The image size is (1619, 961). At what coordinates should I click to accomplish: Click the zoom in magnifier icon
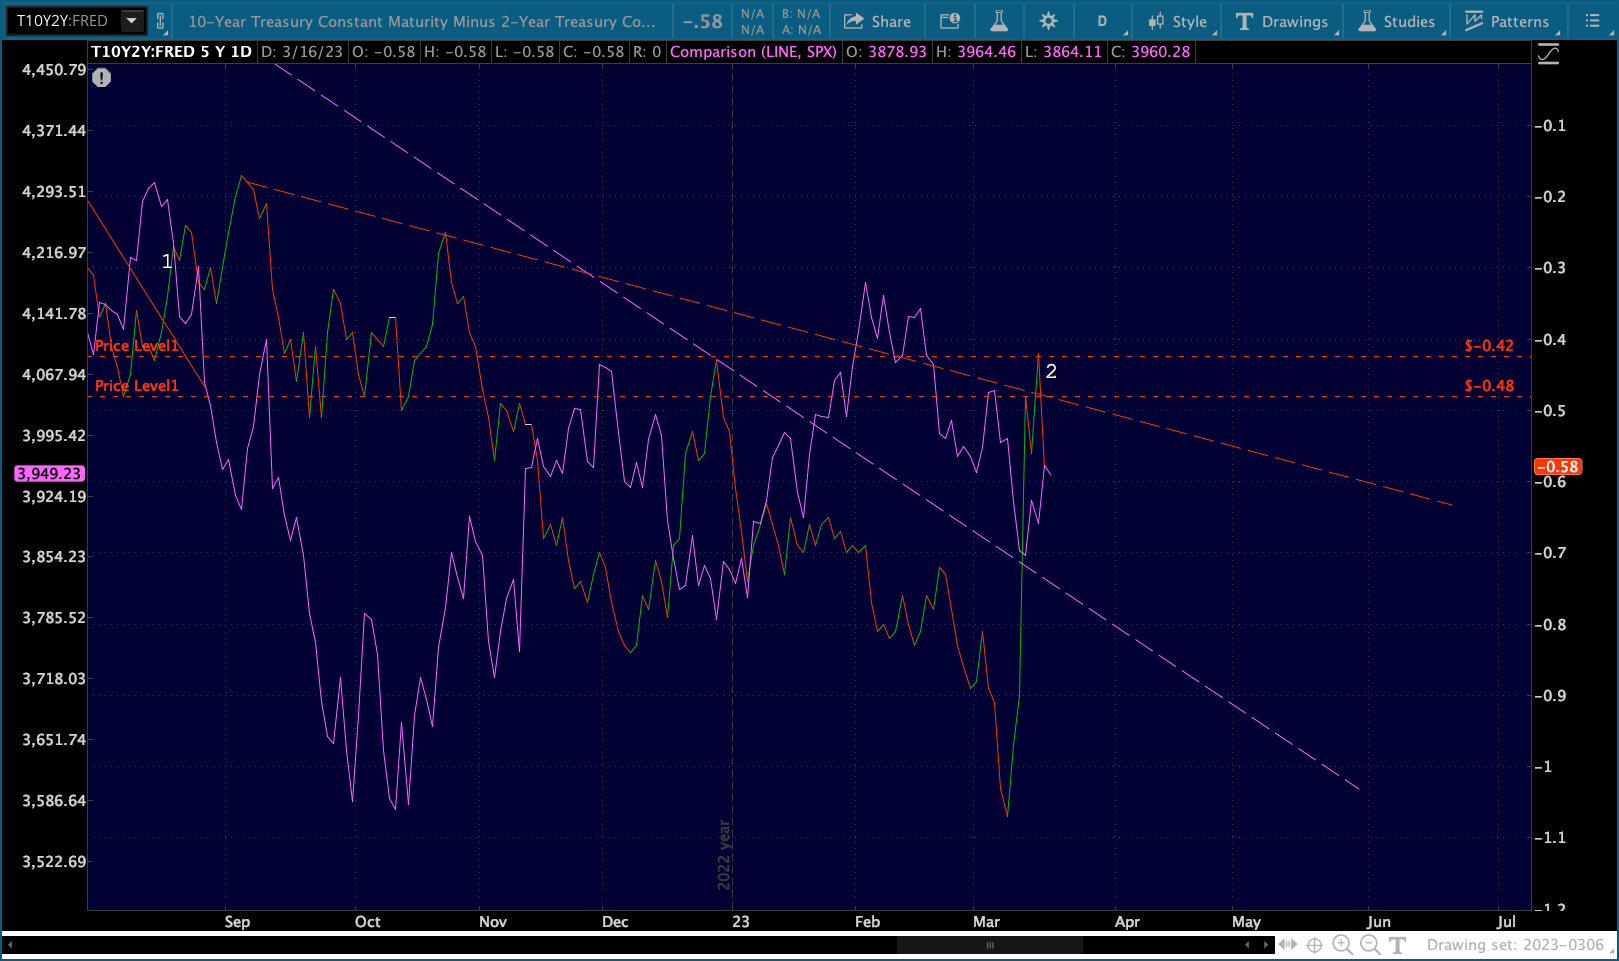[x=1342, y=944]
